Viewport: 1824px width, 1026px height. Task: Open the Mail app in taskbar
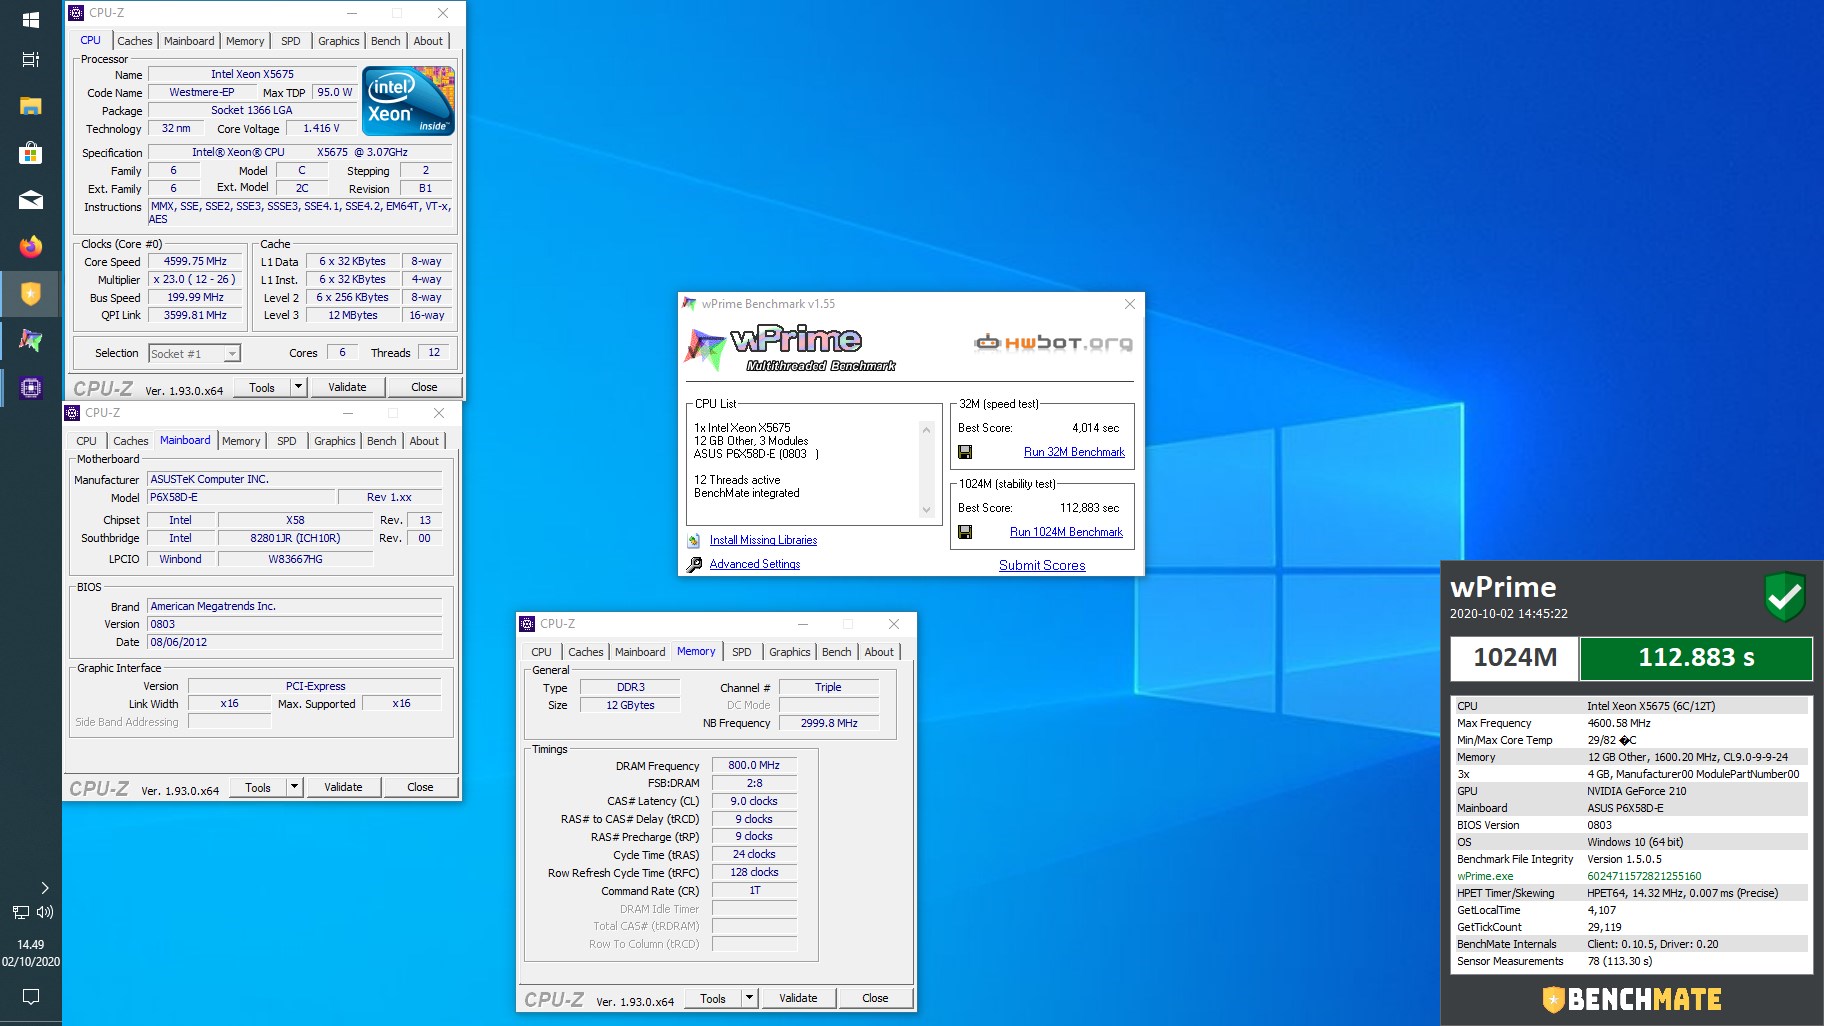point(30,200)
